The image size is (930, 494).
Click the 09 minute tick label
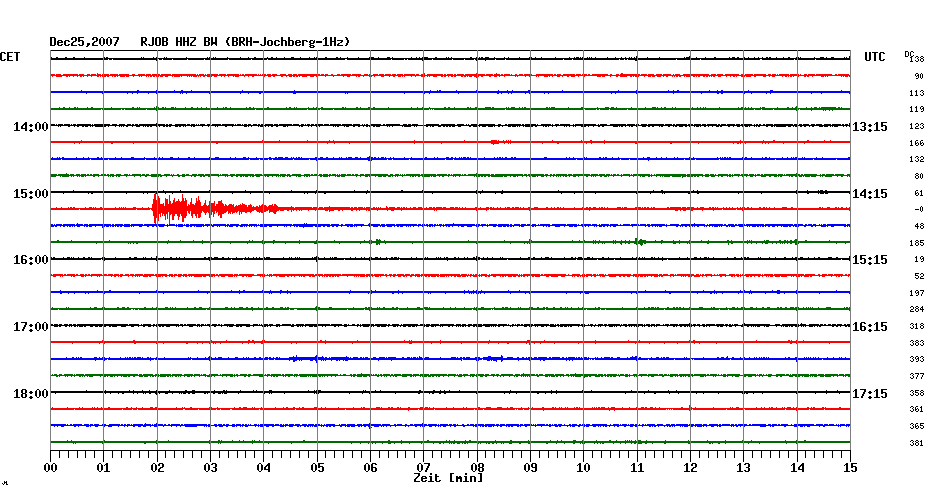(x=530, y=468)
